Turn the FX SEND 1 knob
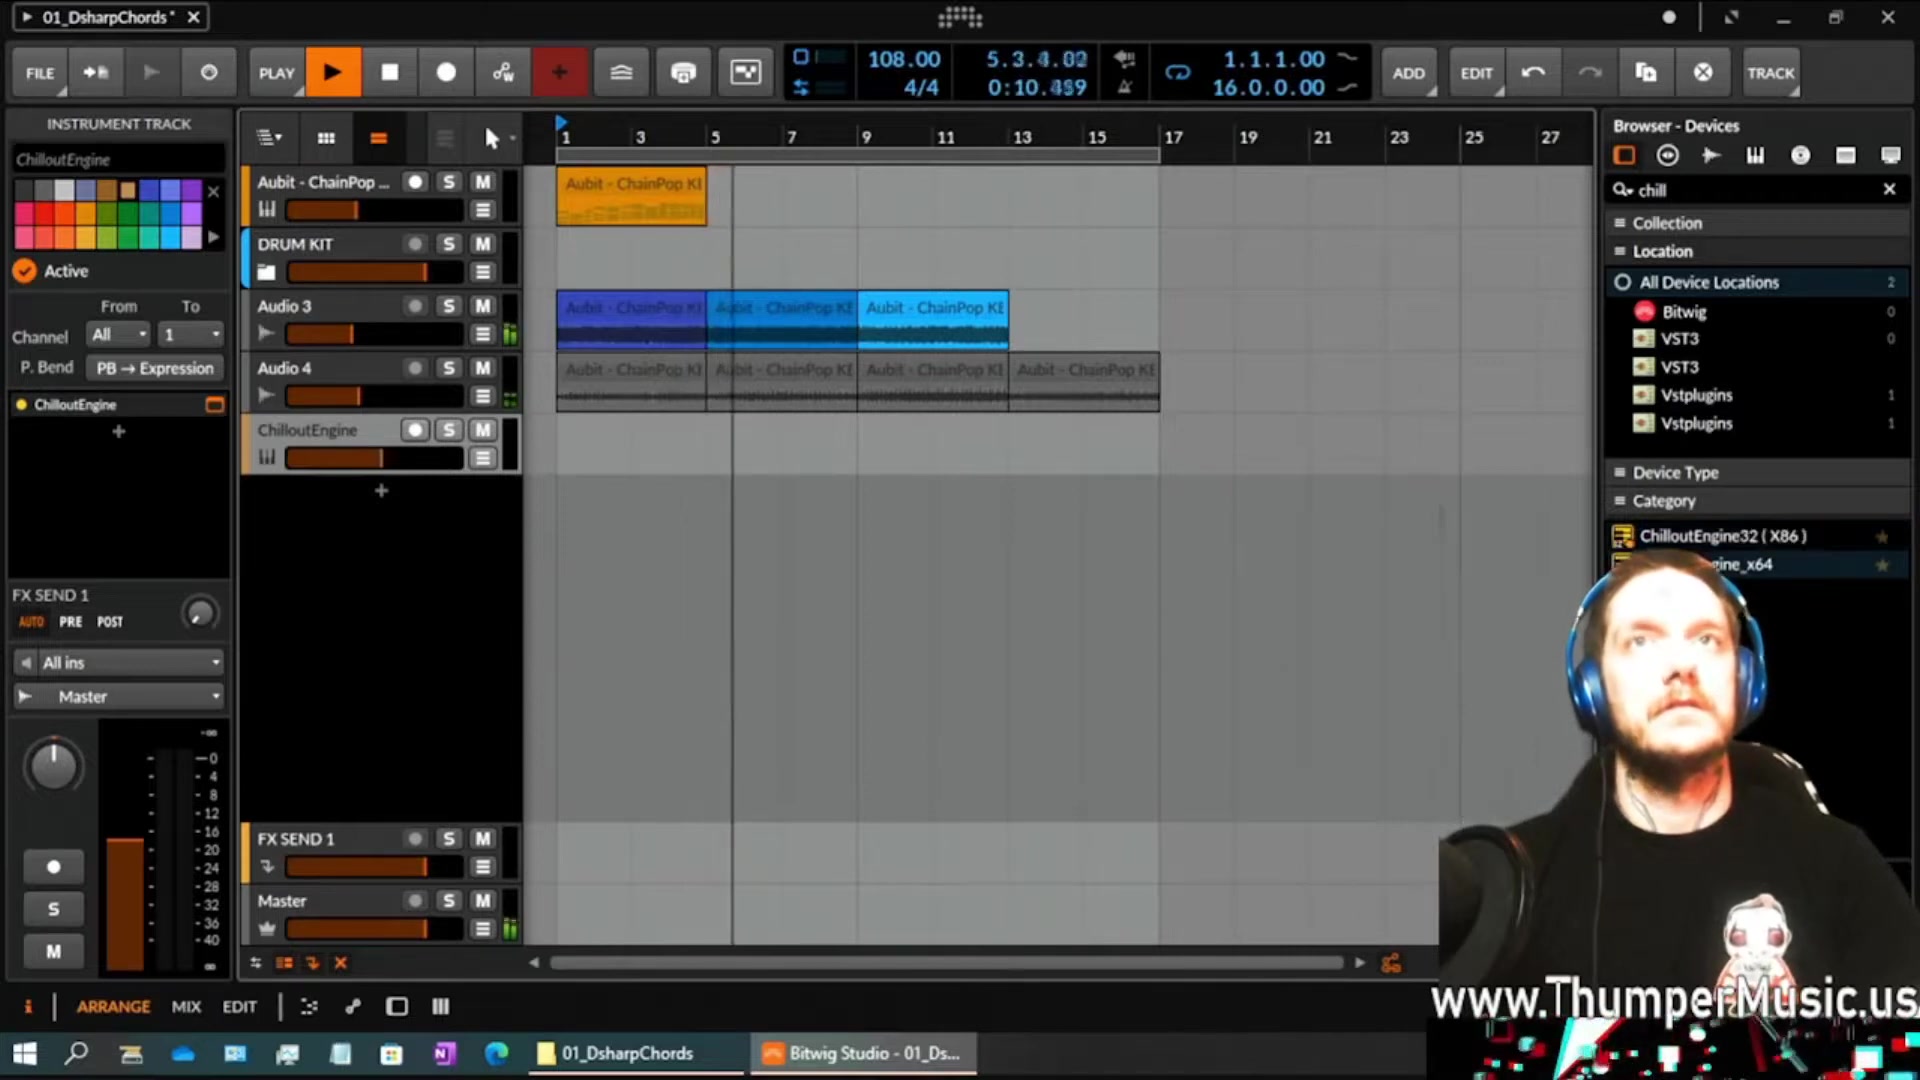Viewport: 1920px width, 1080px height. 200,612
